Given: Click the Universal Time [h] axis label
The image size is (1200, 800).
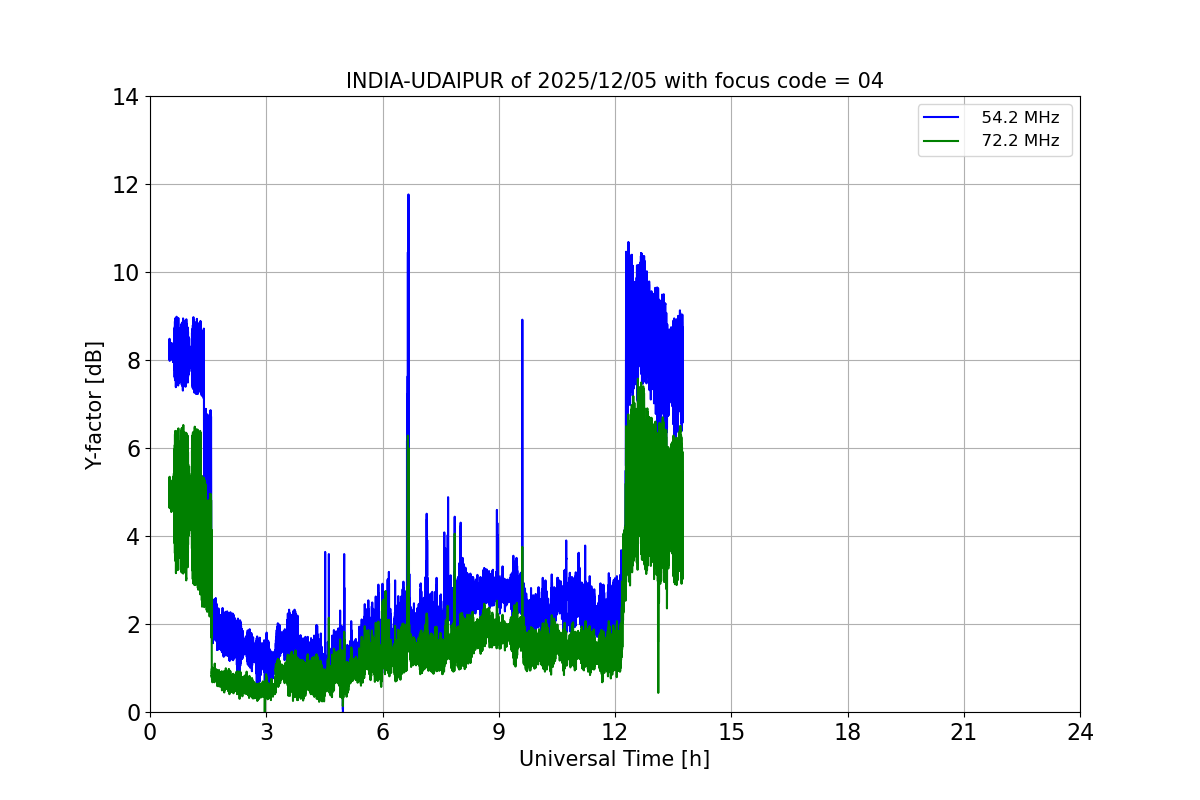Looking at the screenshot, I should [614, 759].
